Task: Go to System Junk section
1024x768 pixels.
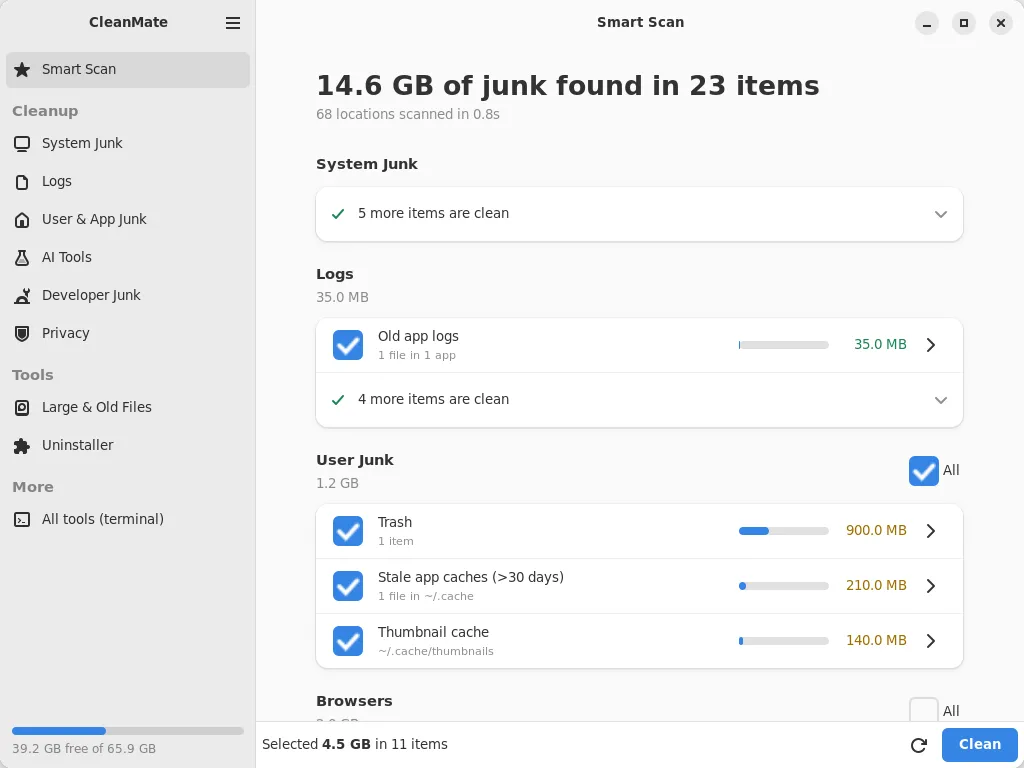Action: click(x=128, y=144)
